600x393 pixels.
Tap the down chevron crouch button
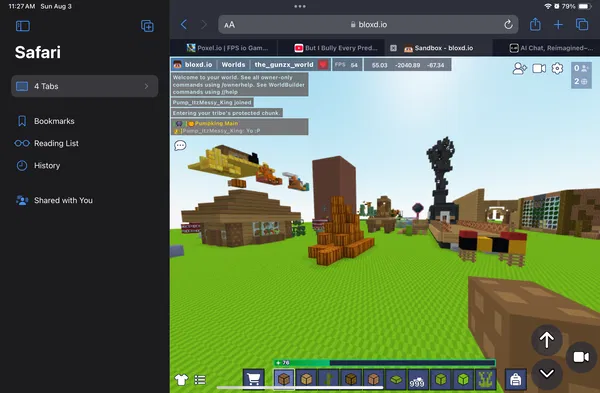point(546,373)
